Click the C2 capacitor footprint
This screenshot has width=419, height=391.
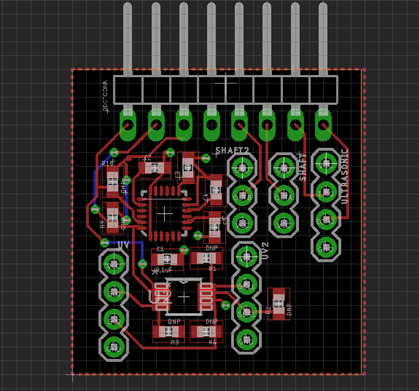(154, 168)
